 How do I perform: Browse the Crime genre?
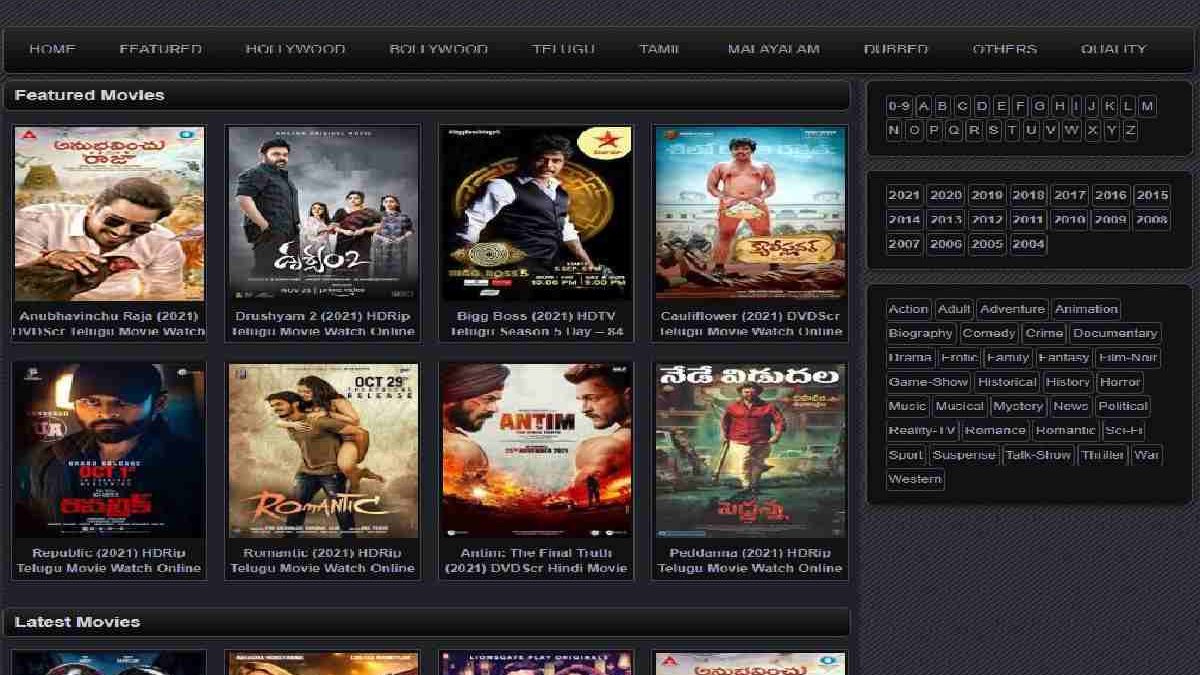(1044, 333)
